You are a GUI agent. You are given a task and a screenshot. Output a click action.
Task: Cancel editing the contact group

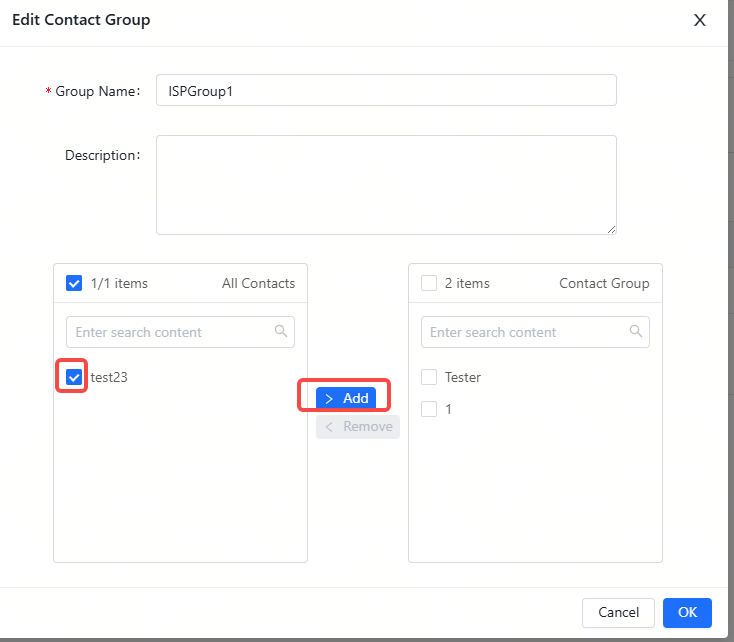click(x=618, y=612)
